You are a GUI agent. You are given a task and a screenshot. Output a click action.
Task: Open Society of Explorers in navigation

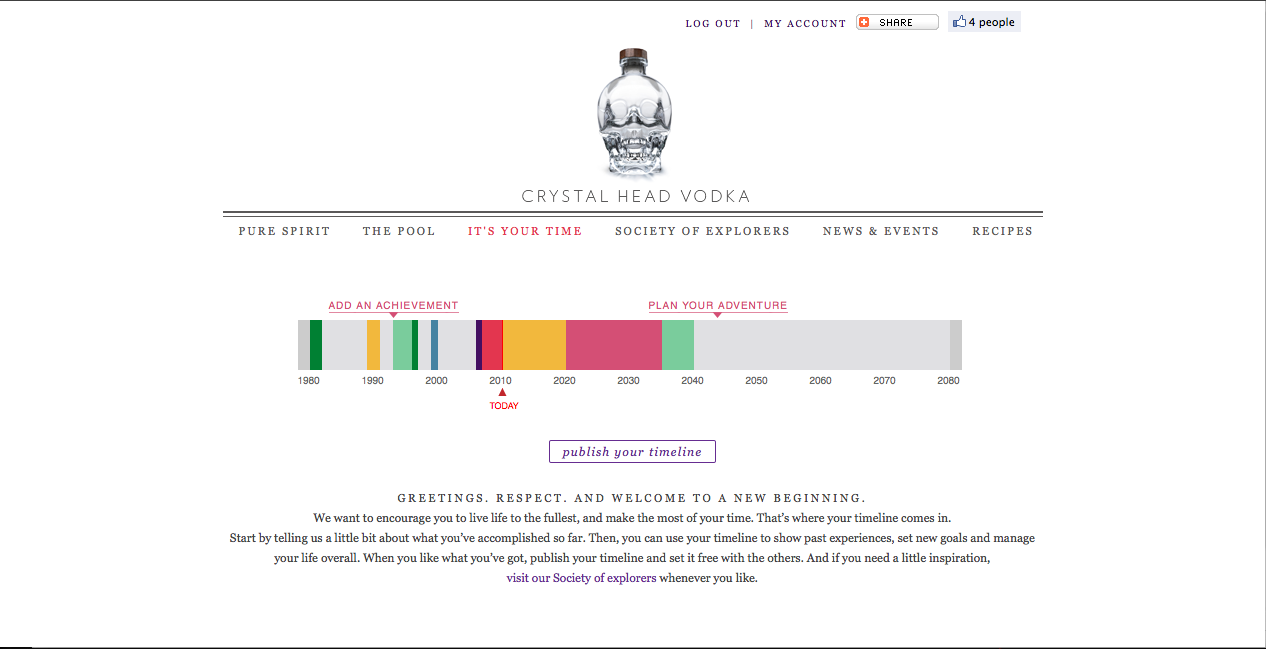tap(702, 231)
